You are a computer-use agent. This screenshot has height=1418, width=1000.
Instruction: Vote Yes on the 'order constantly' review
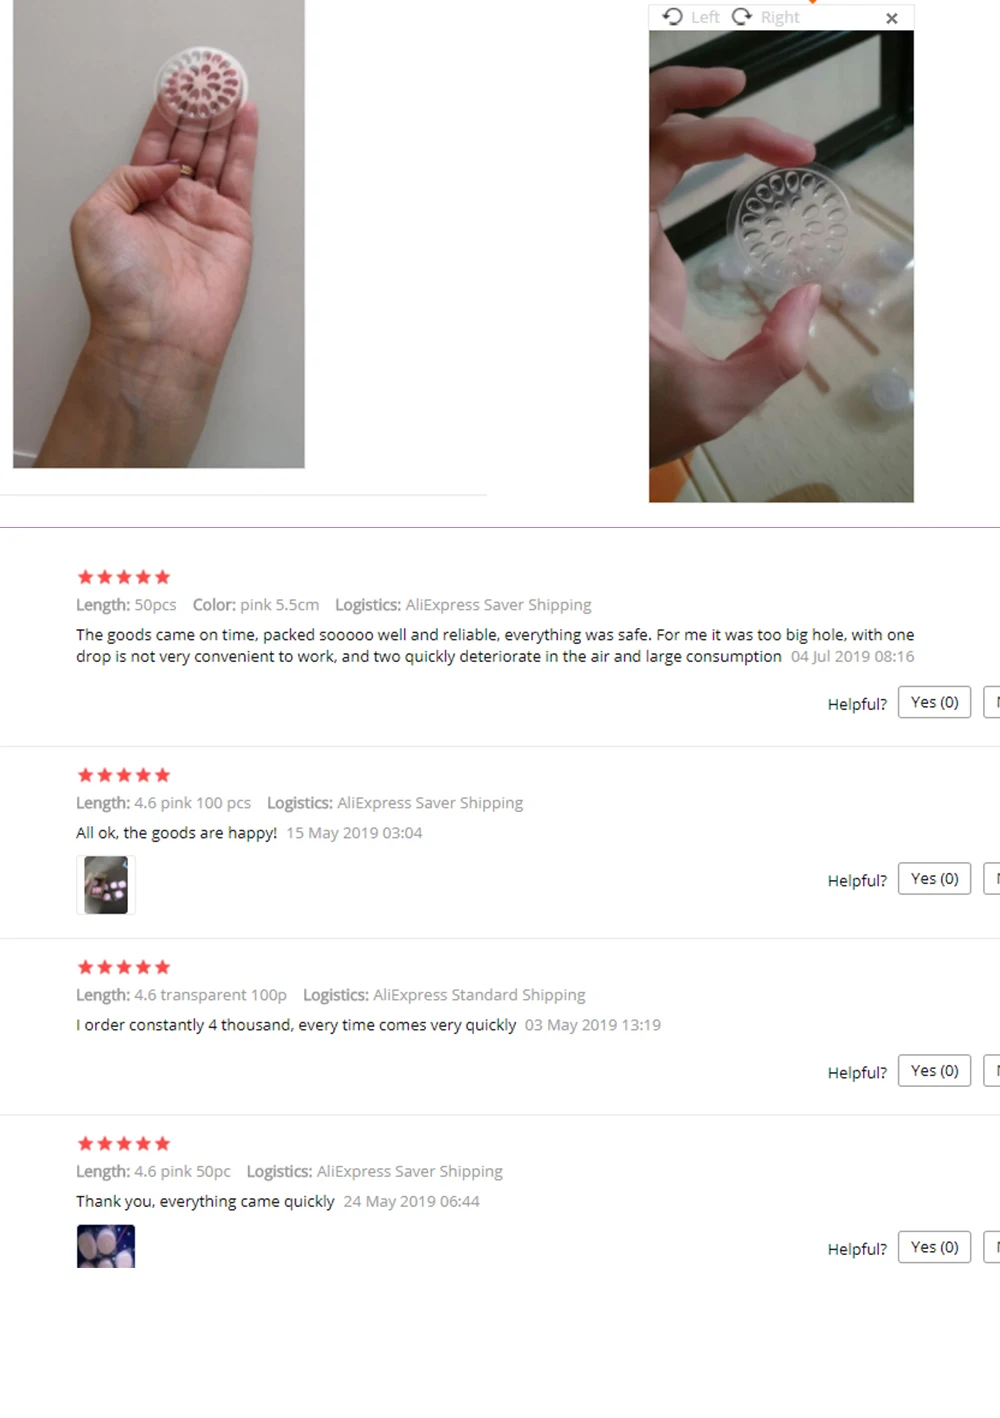point(934,1070)
